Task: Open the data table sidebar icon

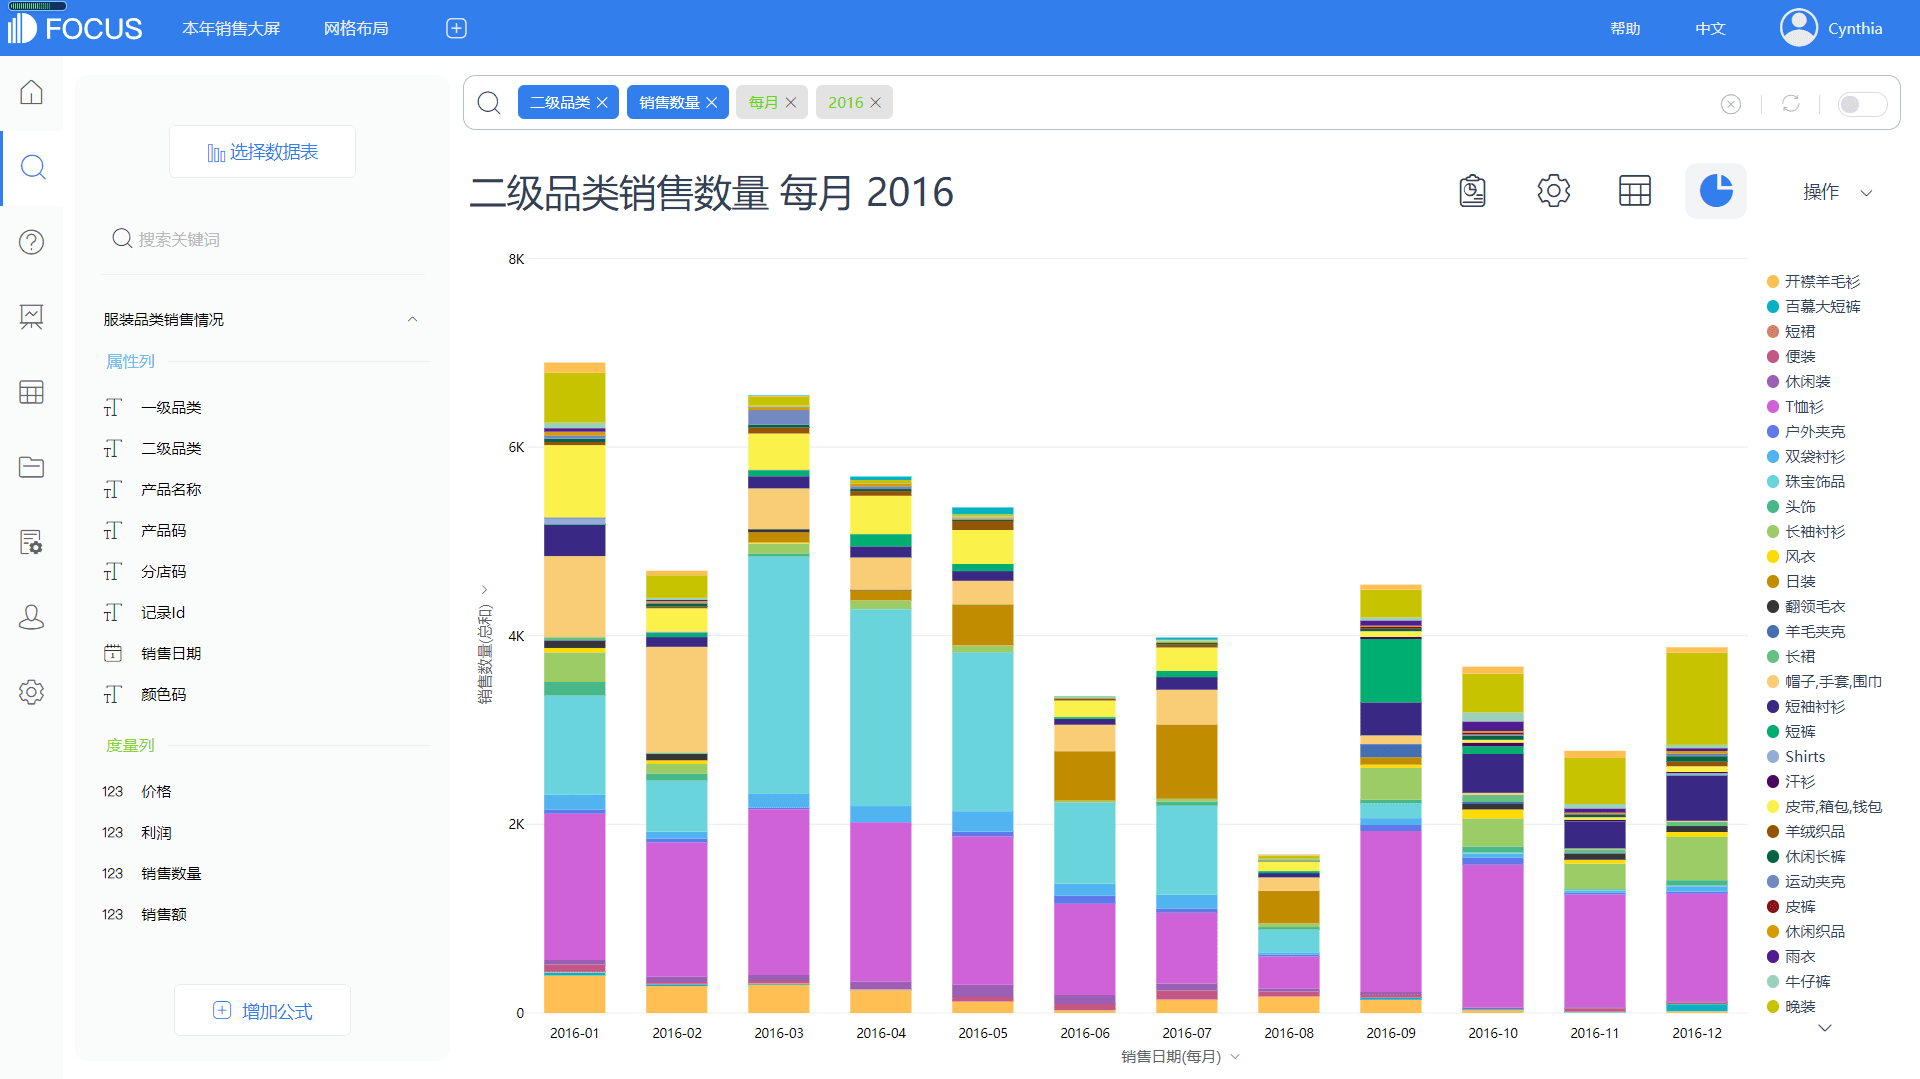Action: (31, 392)
